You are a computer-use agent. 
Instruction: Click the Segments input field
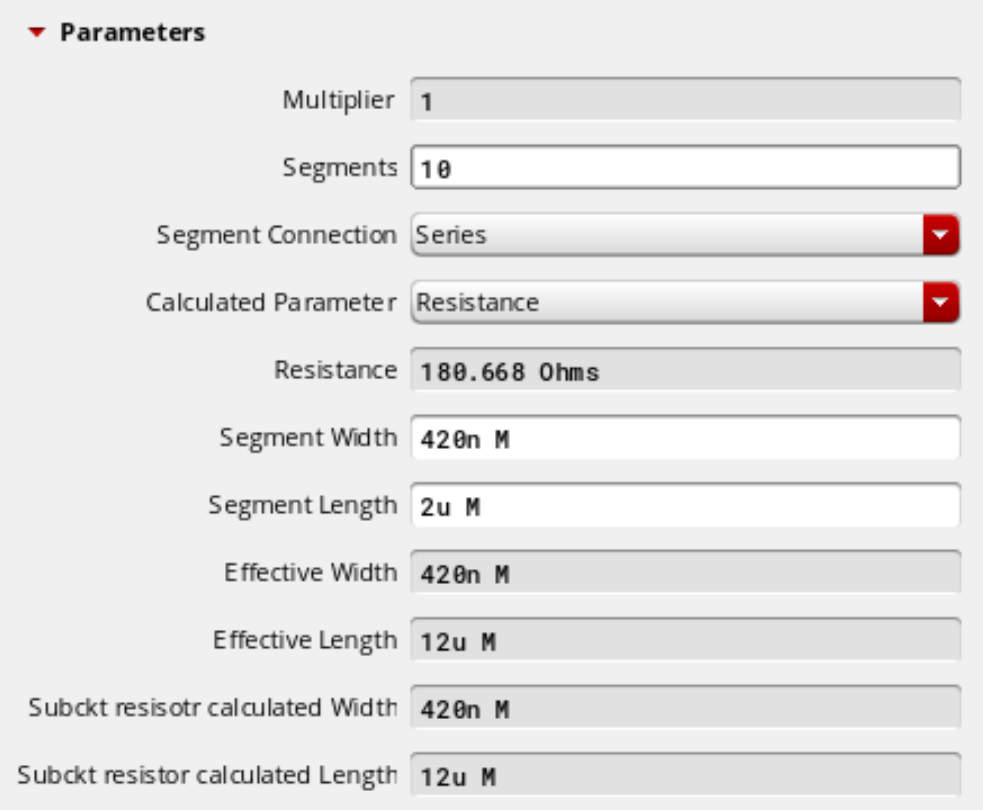coord(685,167)
